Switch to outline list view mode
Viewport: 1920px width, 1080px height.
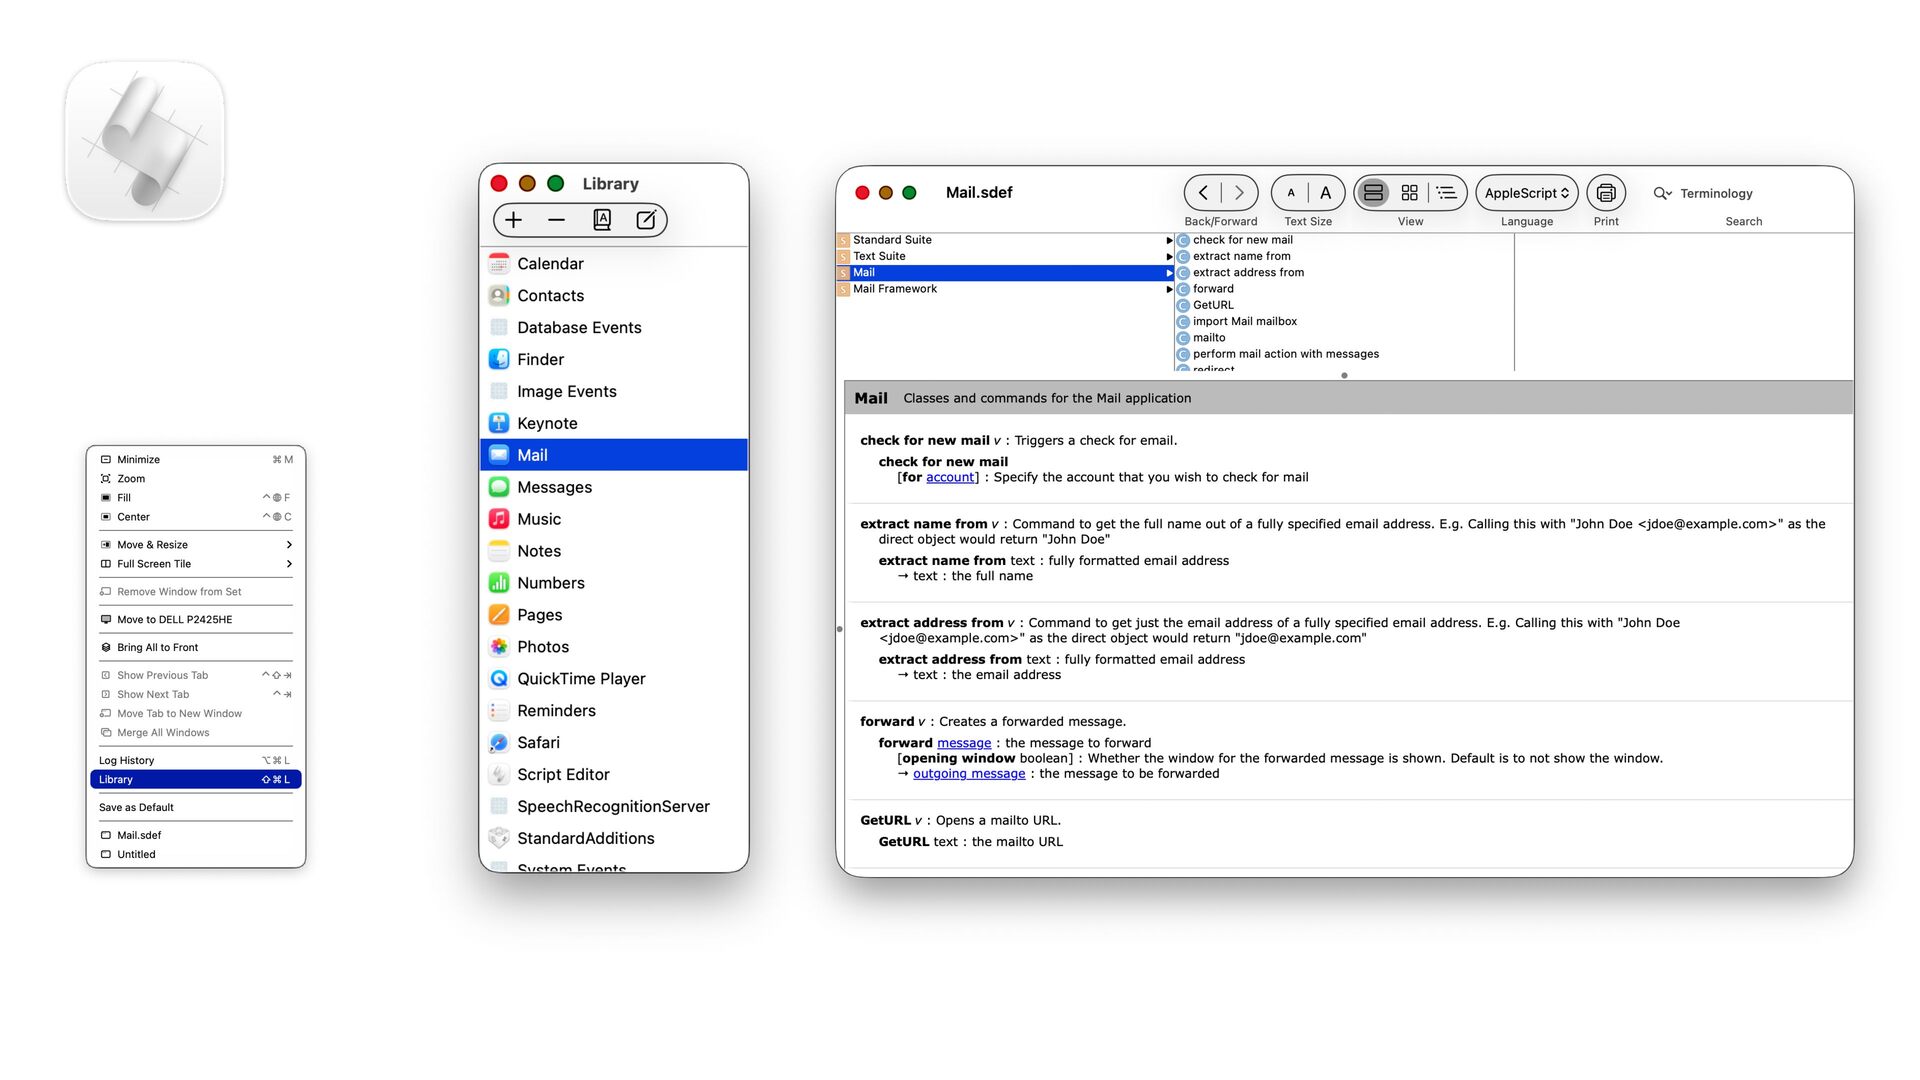tap(1446, 193)
